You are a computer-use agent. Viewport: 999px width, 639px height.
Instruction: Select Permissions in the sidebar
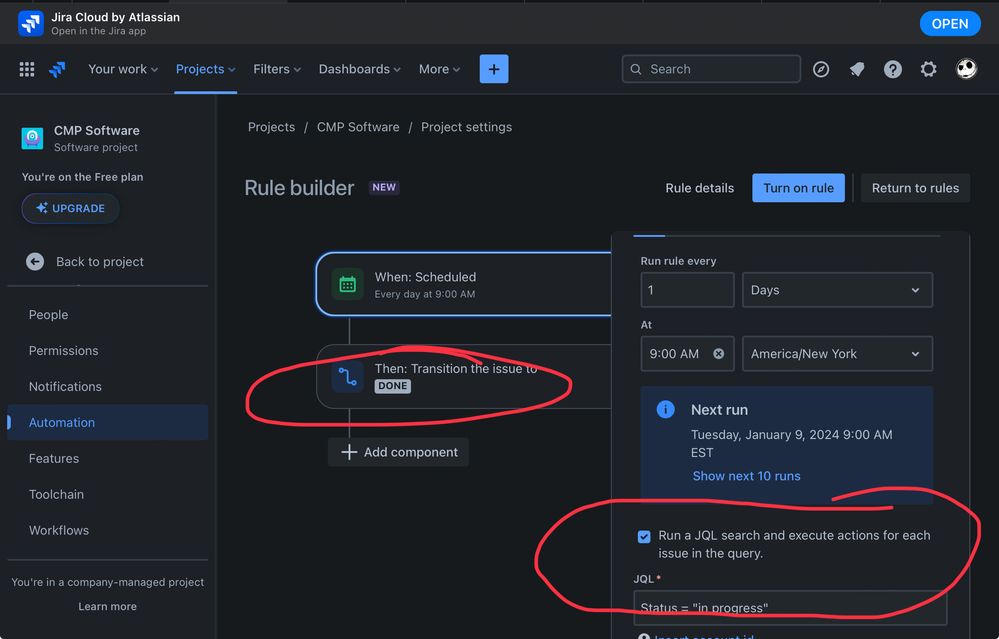pyautogui.click(x=64, y=351)
